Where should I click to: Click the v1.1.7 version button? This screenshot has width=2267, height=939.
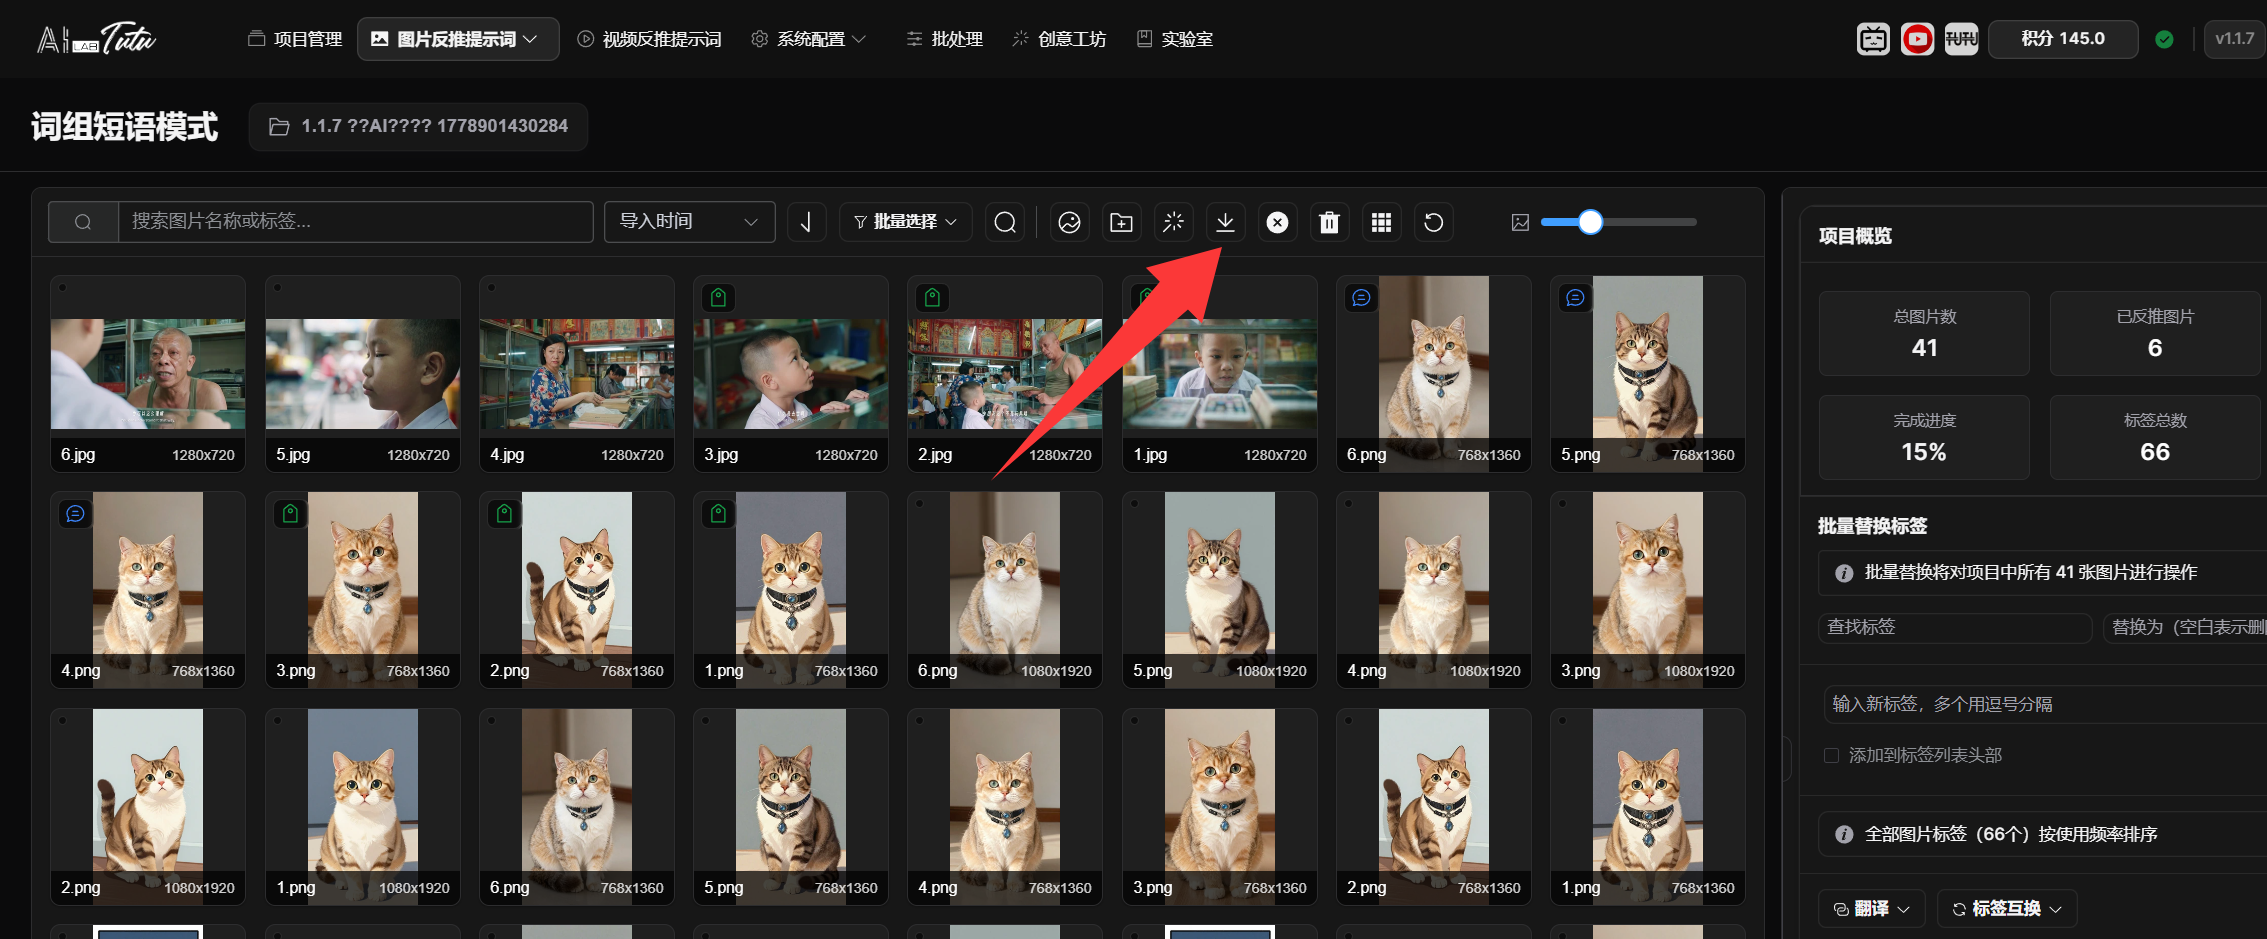tap(2234, 39)
